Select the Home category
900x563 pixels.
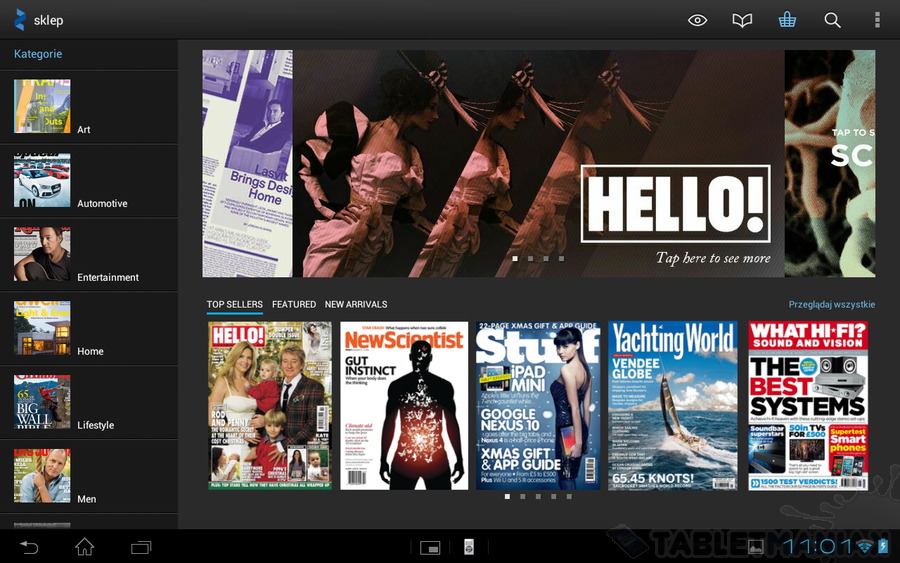click(89, 329)
